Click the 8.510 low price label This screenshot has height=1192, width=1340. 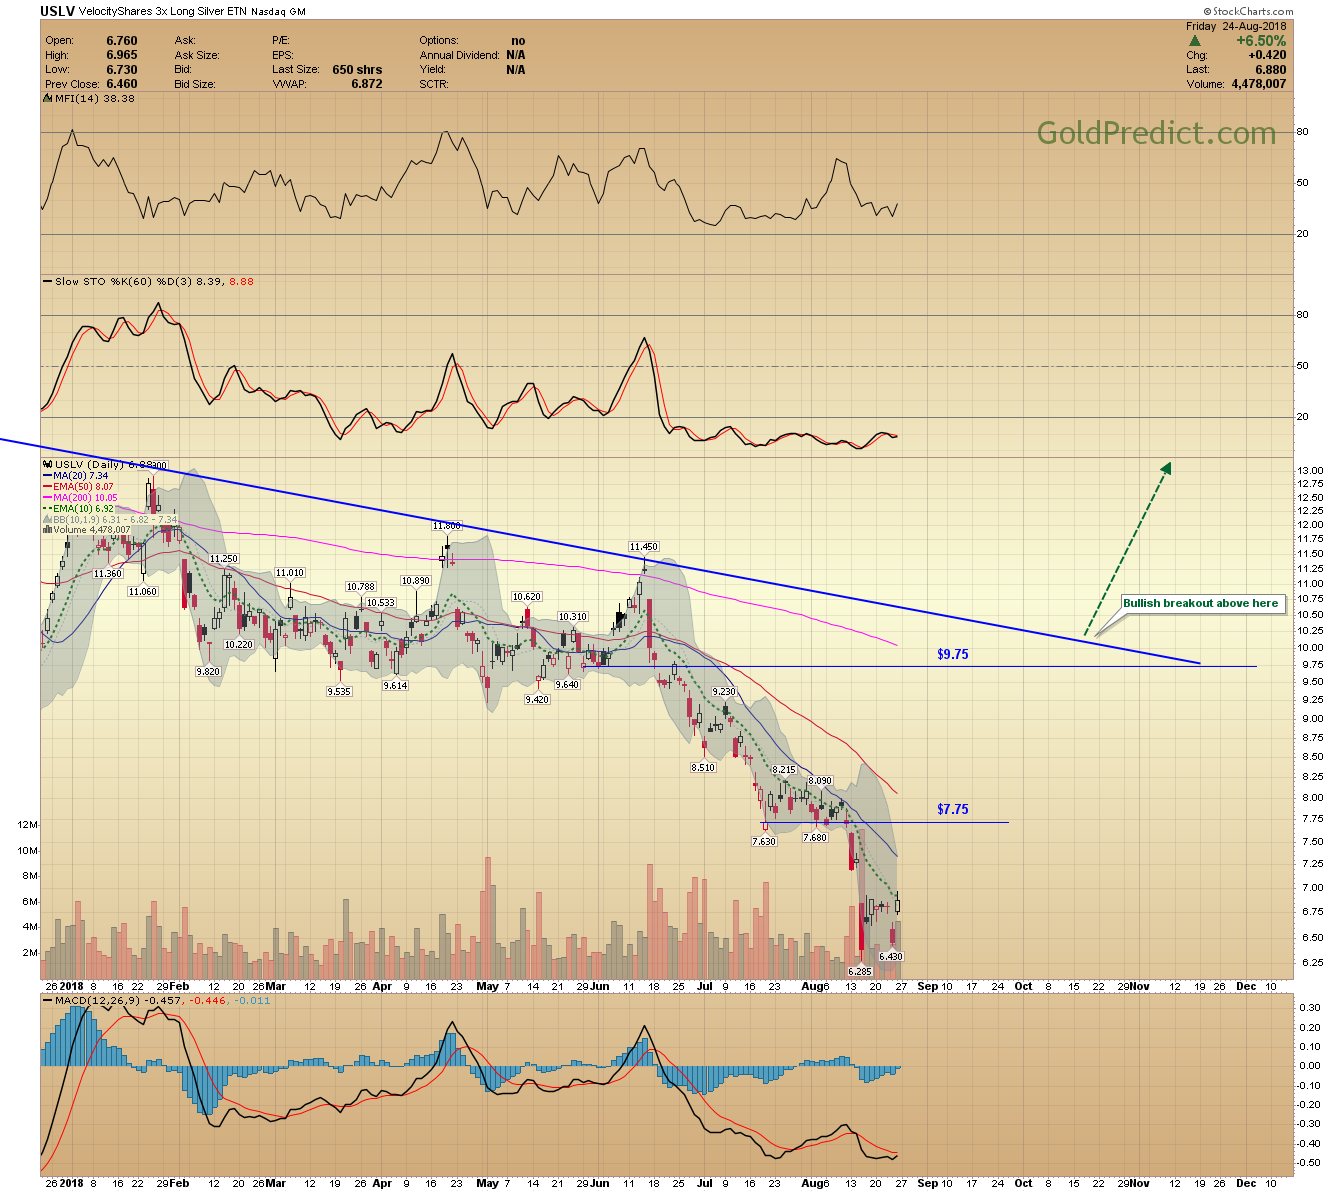click(703, 768)
